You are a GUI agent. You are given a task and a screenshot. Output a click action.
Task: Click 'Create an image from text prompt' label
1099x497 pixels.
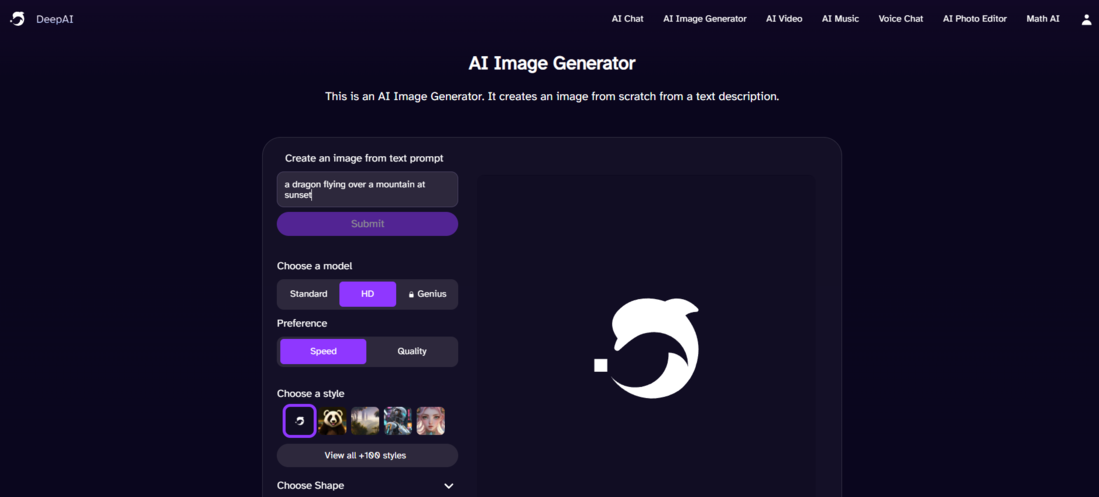tap(364, 158)
